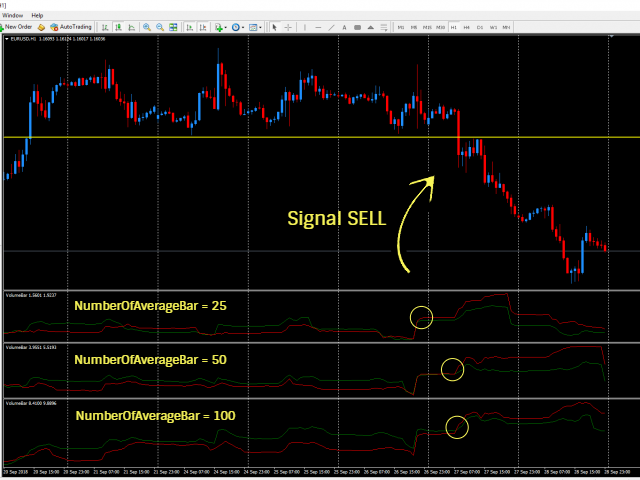The width and height of the screenshot is (640, 480).
Task: Click the zoom in magnifier icon
Action: pyautogui.click(x=147, y=27)
